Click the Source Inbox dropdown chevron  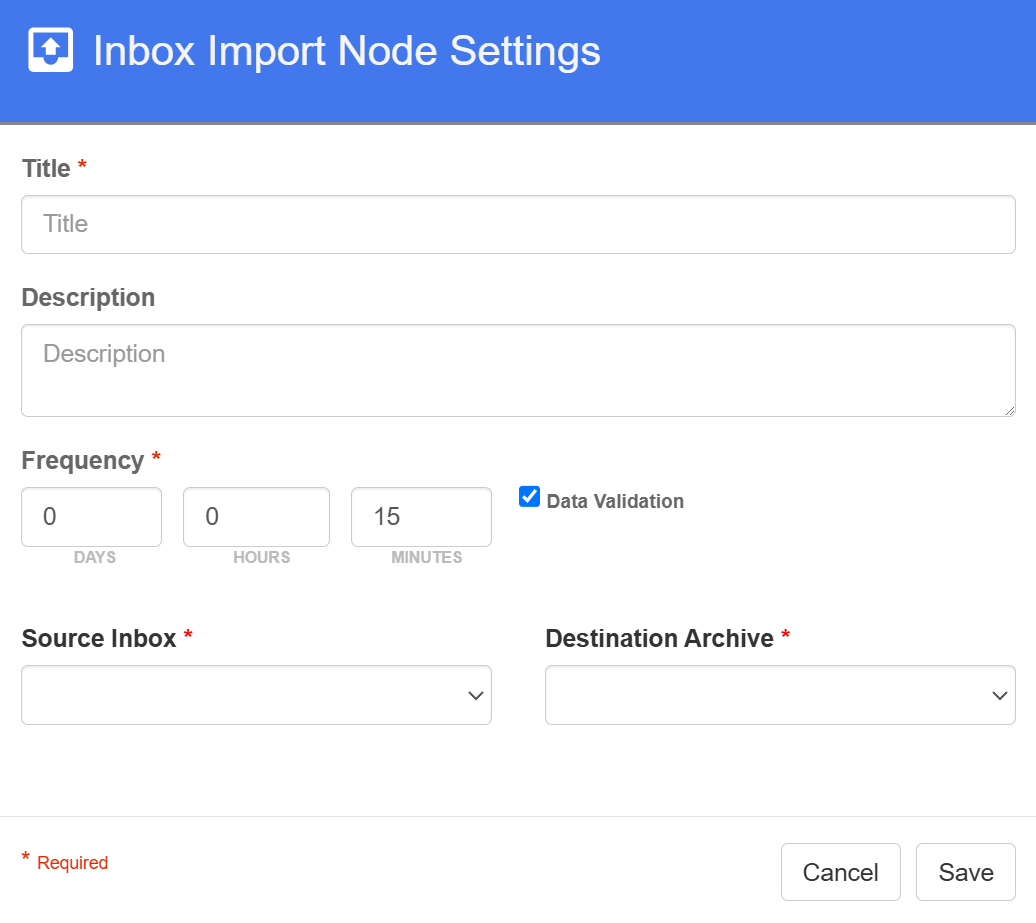(477, 695)
